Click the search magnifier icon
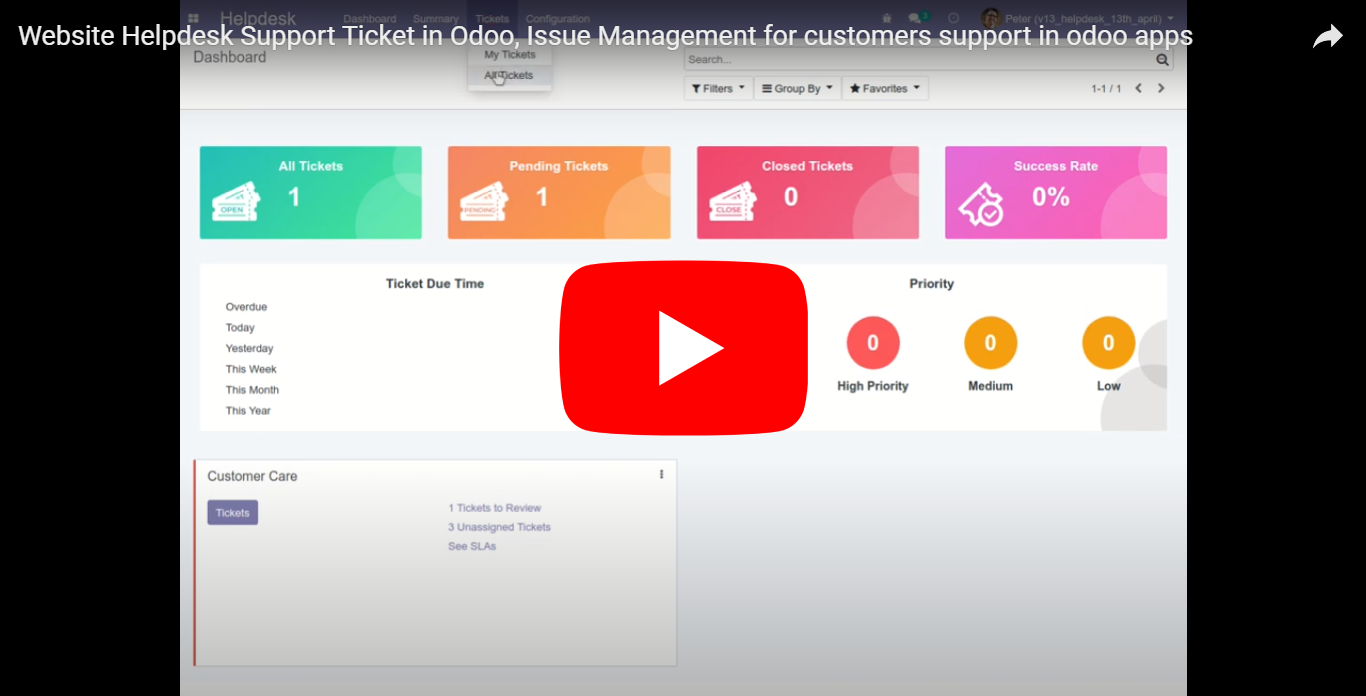The height and width of the screenshot is (696, 1366). (1162, 60)
